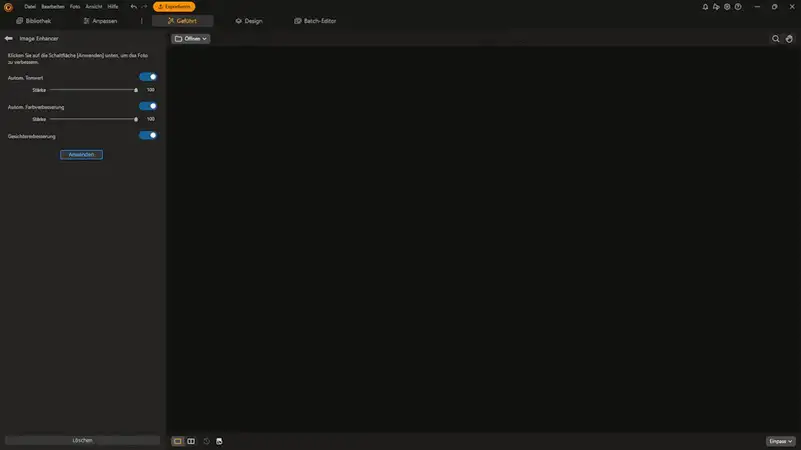Toggle Autom. Tonwert switch
This screenshot has height=450, width=801.
point(148,77)
